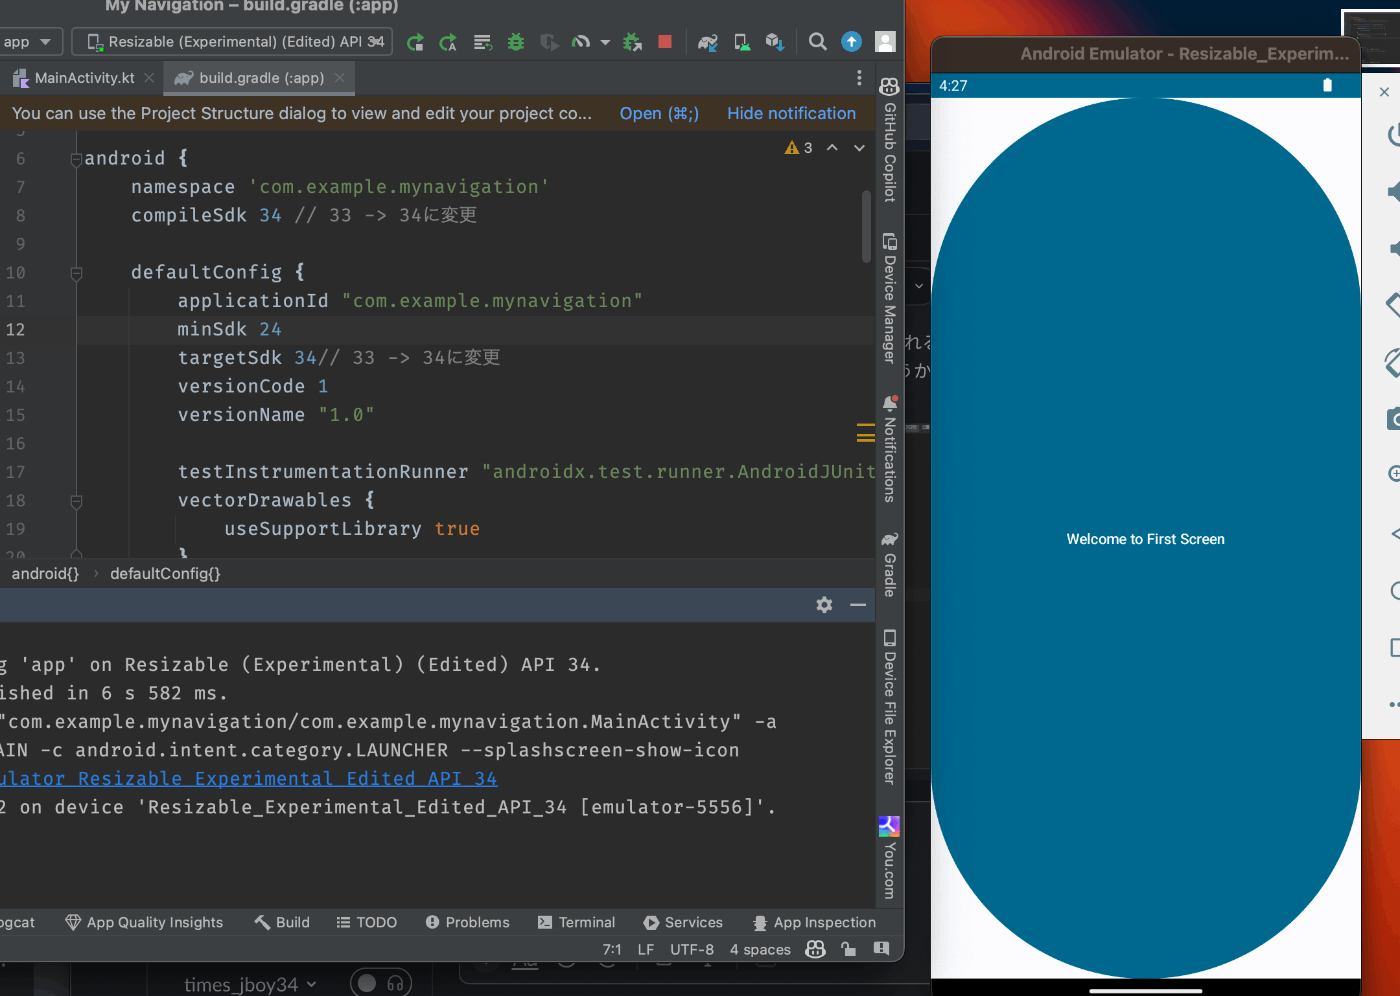1400x996 pixels.
Task: Open the Resizable (Experimental) device selector
Action: pos(232,42)
